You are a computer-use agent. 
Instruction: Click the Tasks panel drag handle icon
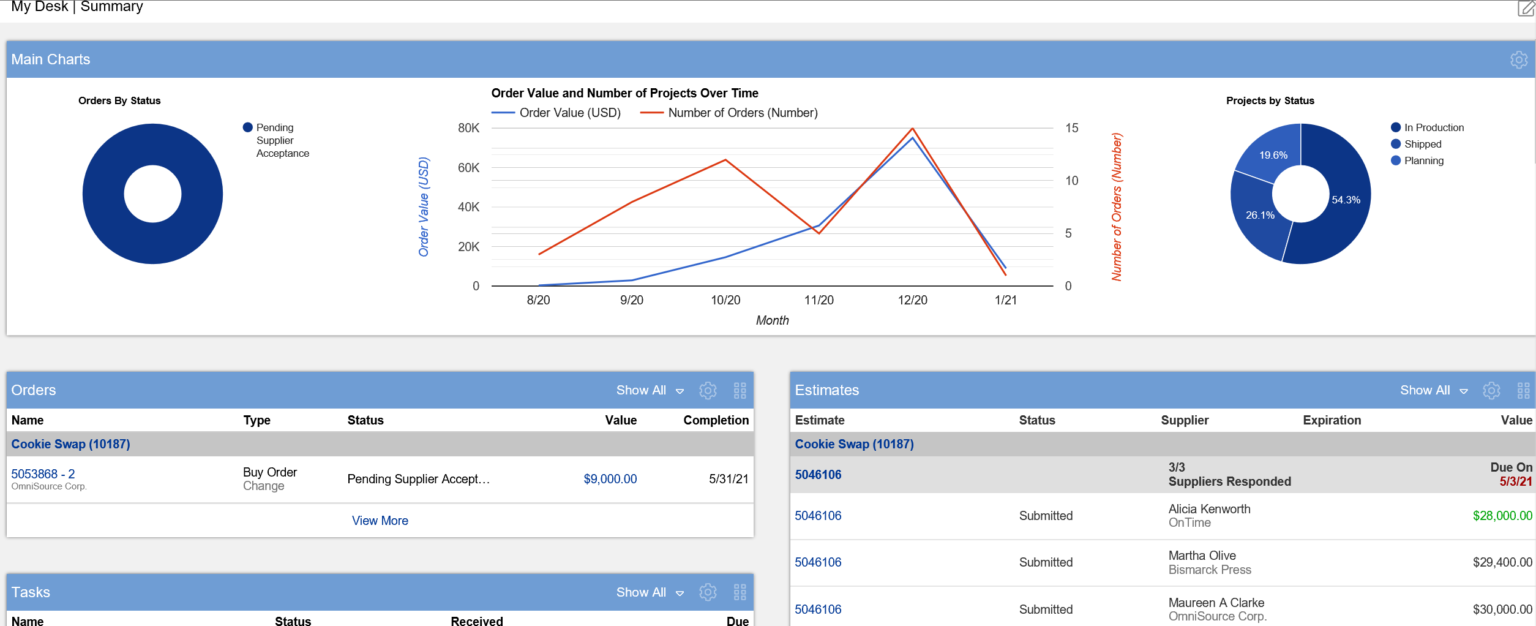[x=740, y=593]
